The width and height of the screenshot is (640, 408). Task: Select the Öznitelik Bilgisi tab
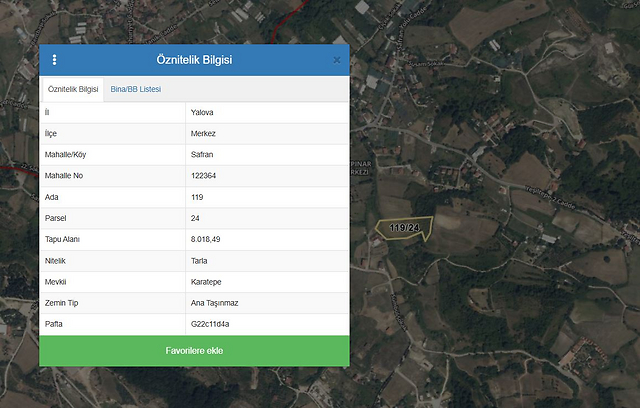(x=73, y=89)
